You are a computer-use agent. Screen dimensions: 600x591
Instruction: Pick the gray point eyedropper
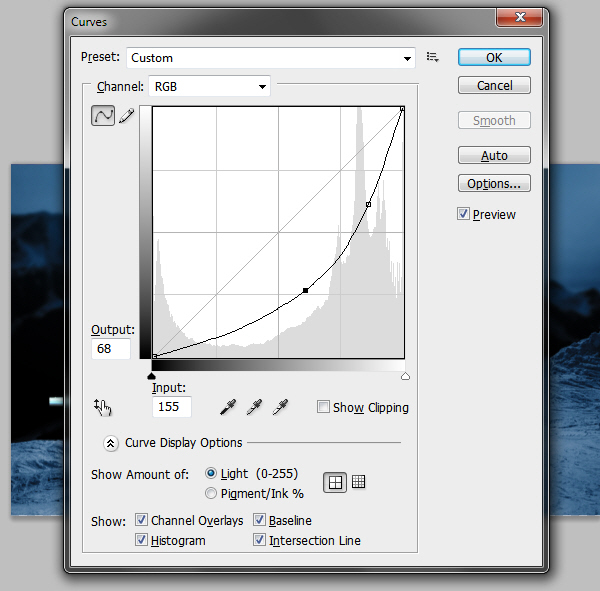[x=254, y=407]
